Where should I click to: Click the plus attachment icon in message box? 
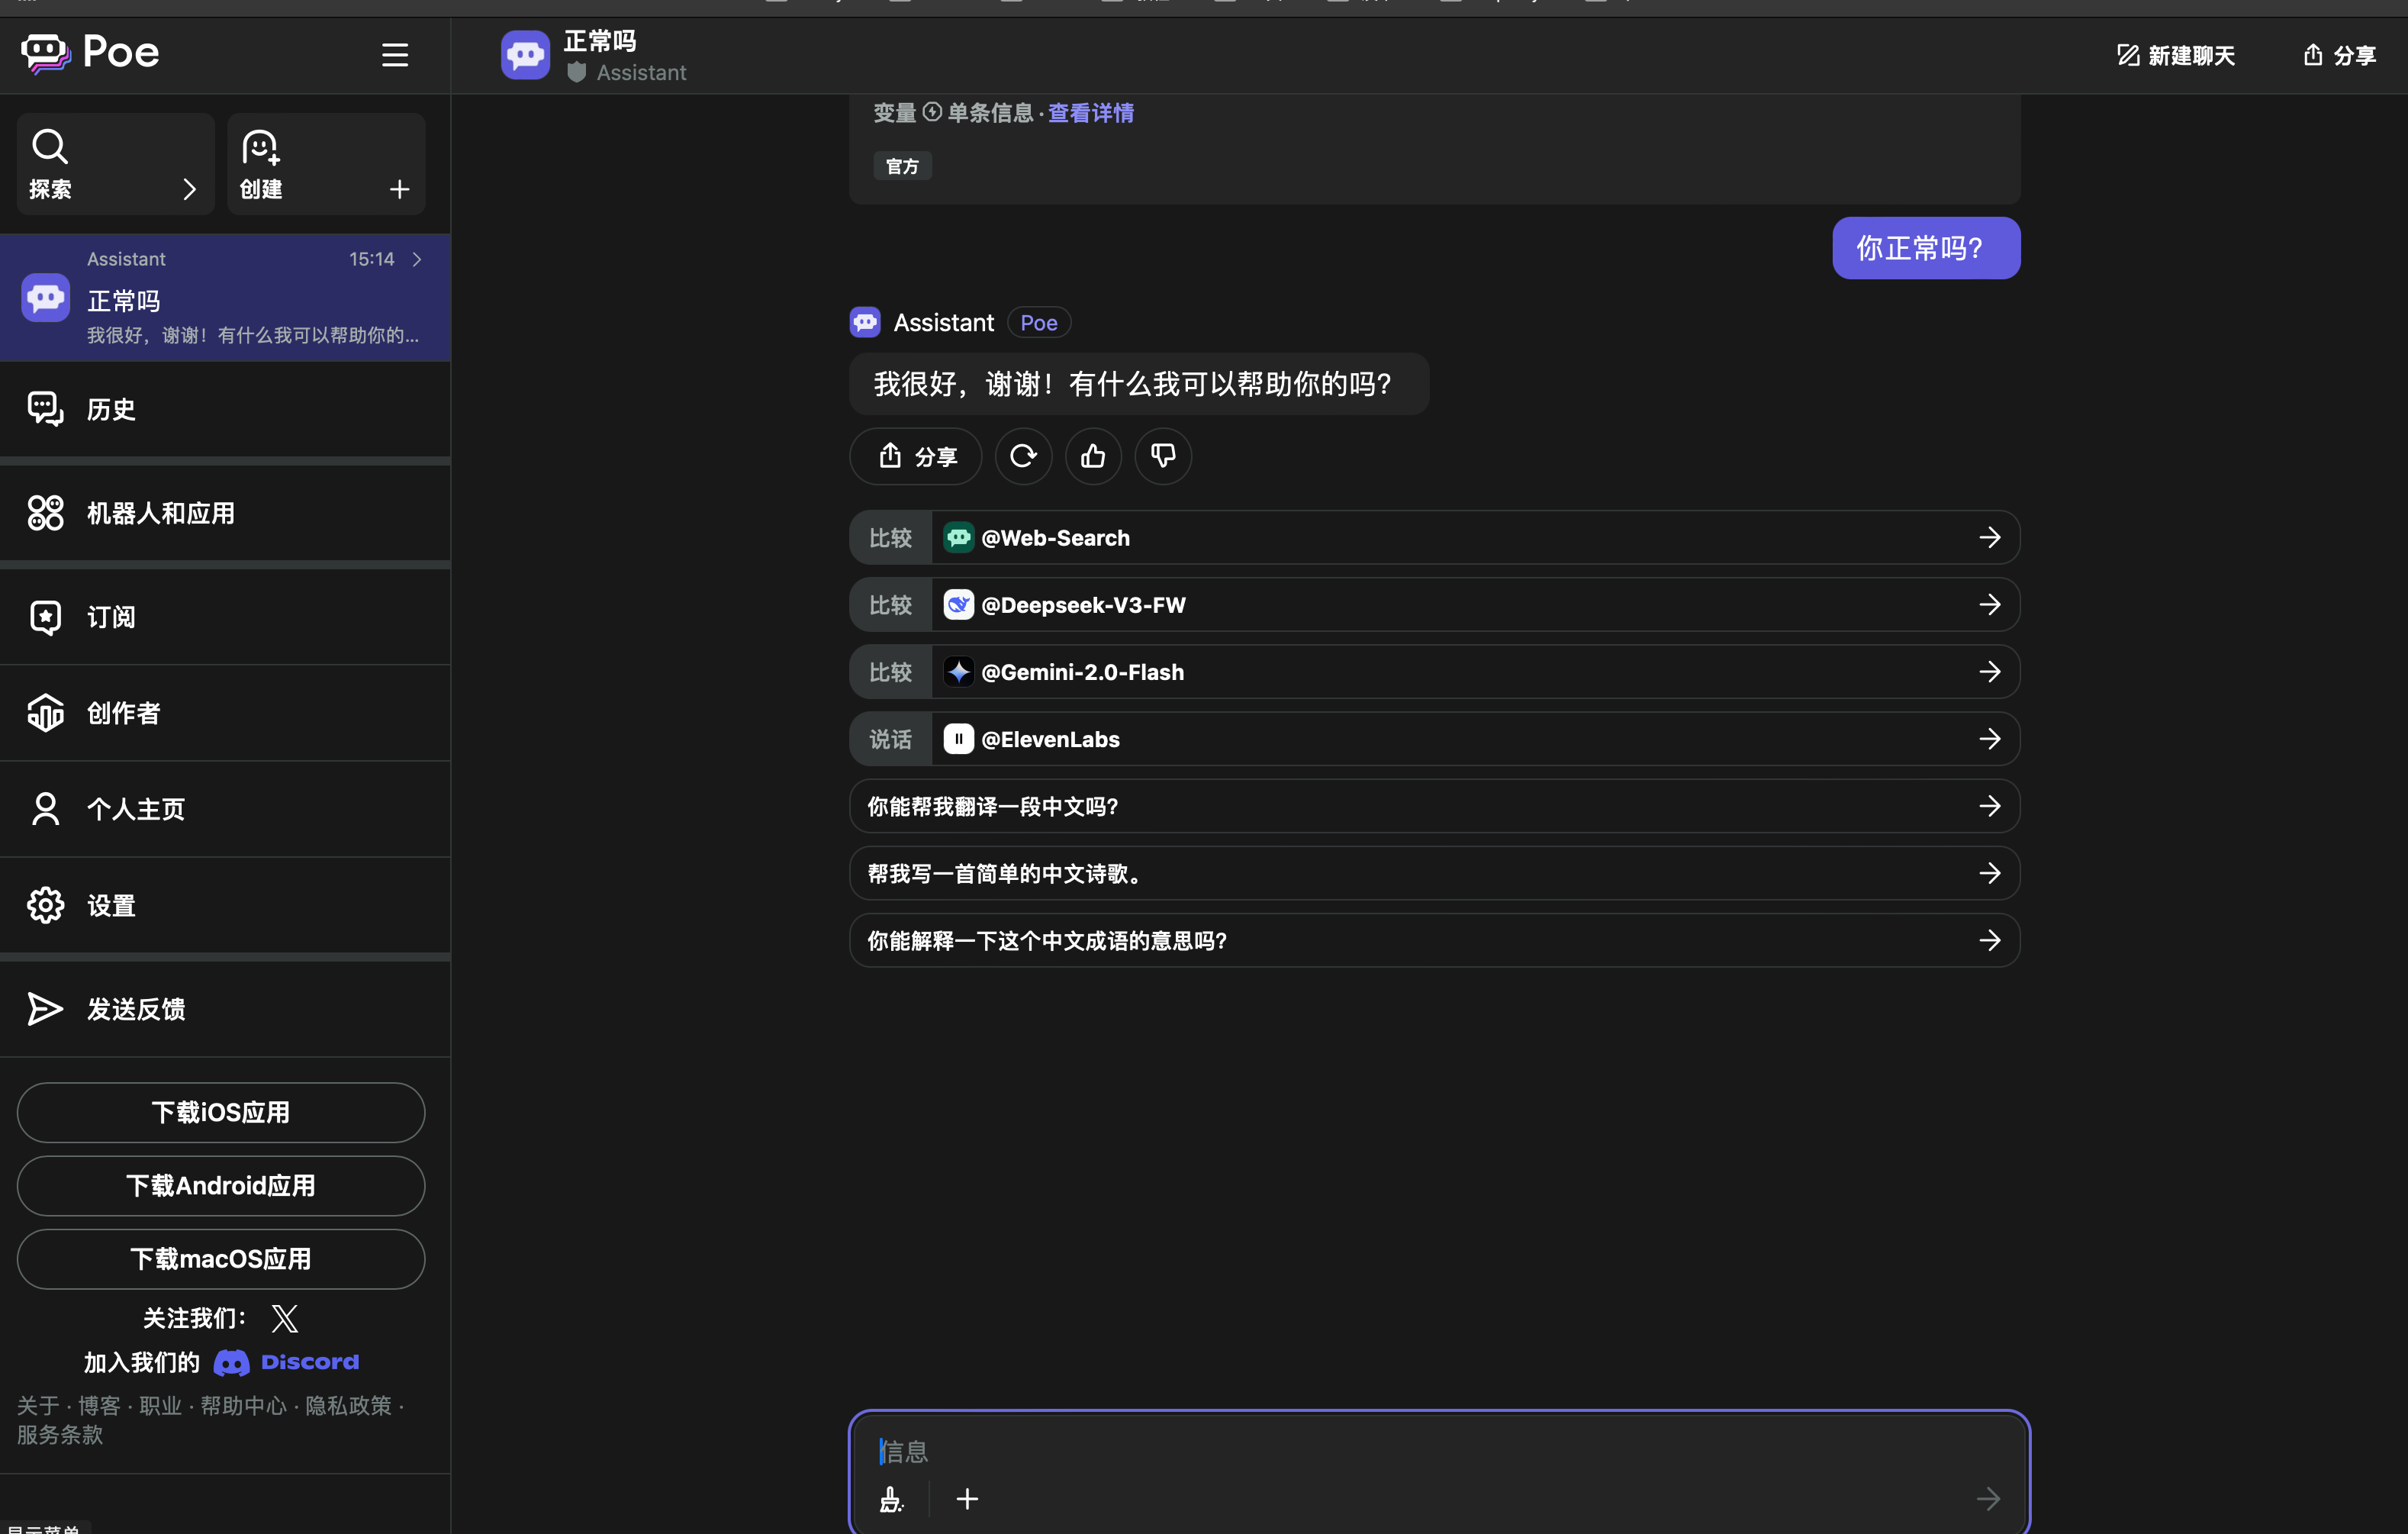pos(967,1498)
